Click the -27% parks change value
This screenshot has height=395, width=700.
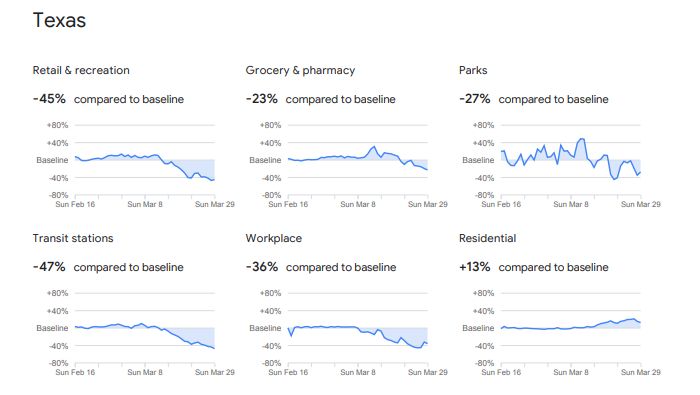pos(475,99)
